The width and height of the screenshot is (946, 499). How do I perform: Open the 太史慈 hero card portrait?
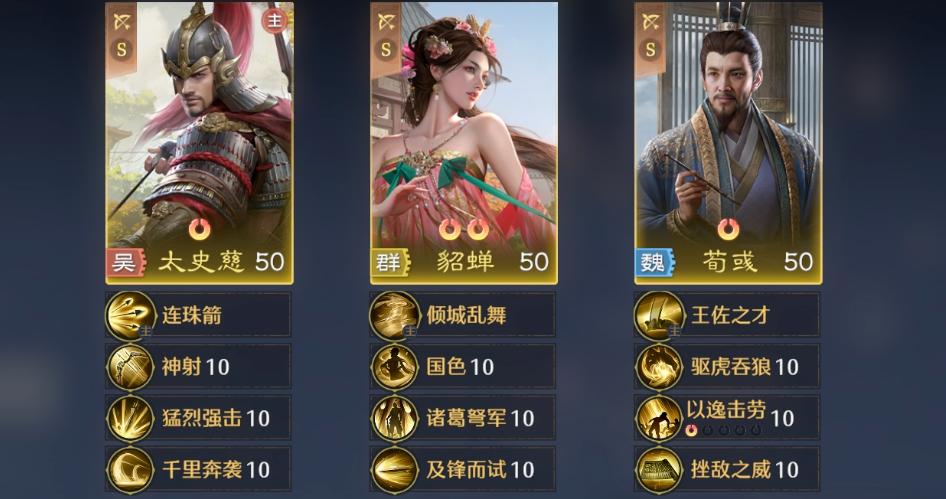[x=200, y=143]
